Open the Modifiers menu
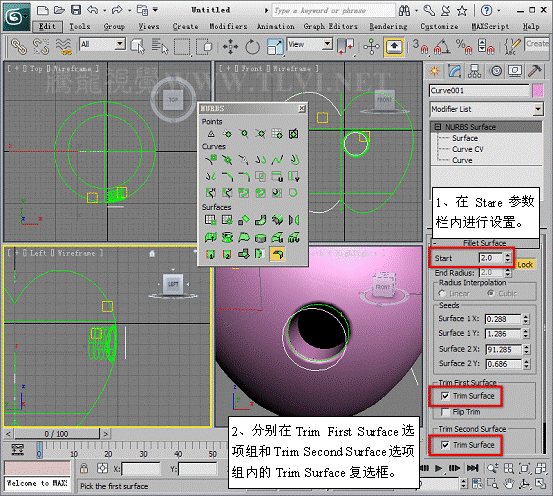The image size is (553, 496). point(228,26)
